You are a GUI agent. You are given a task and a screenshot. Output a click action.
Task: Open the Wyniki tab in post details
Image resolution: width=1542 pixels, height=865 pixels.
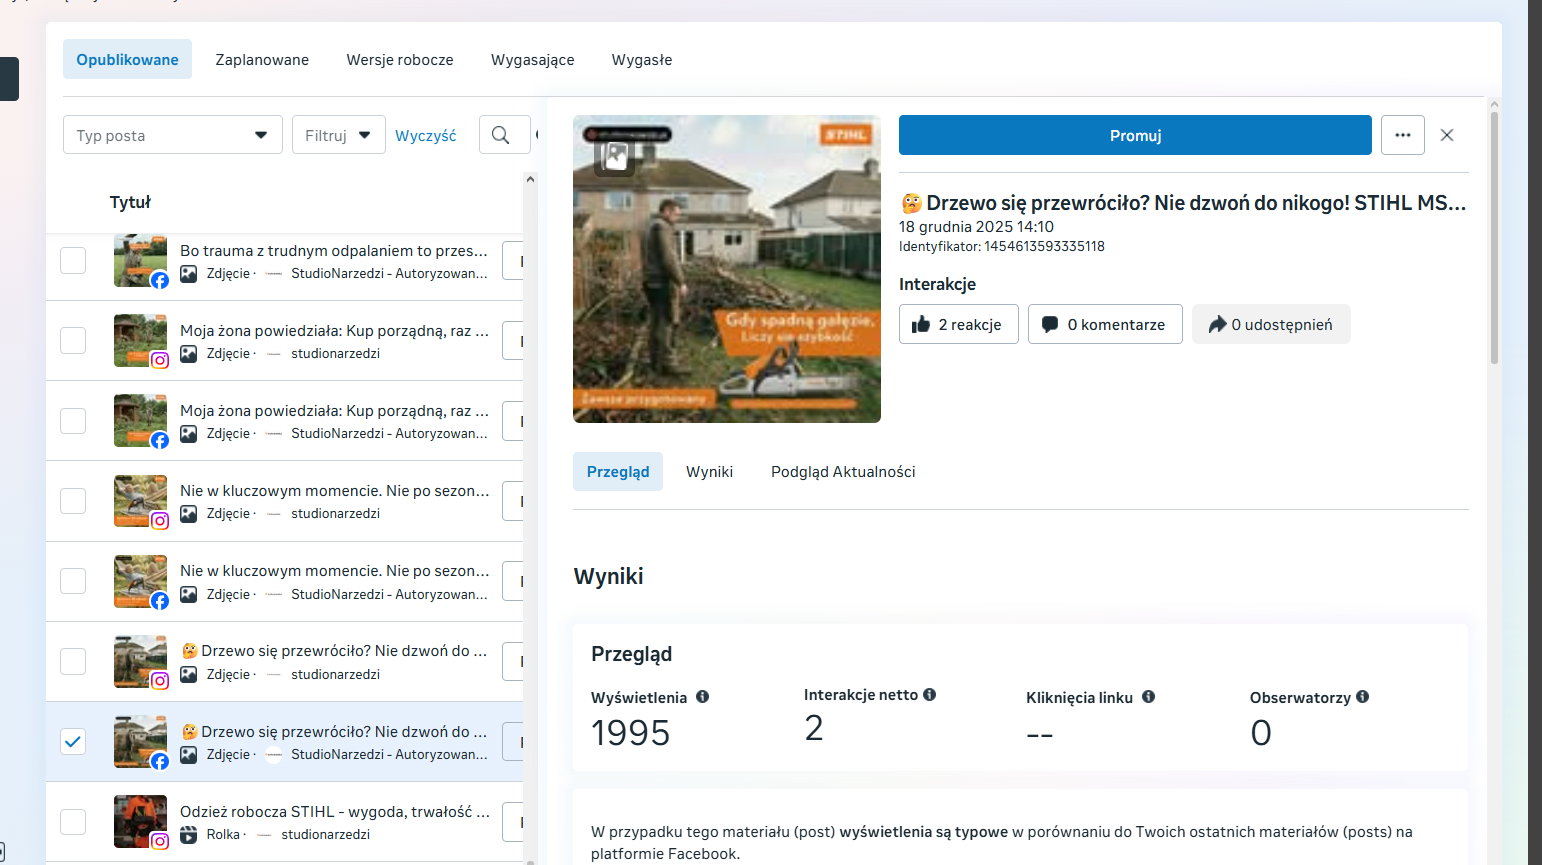(x=709, y=472)
